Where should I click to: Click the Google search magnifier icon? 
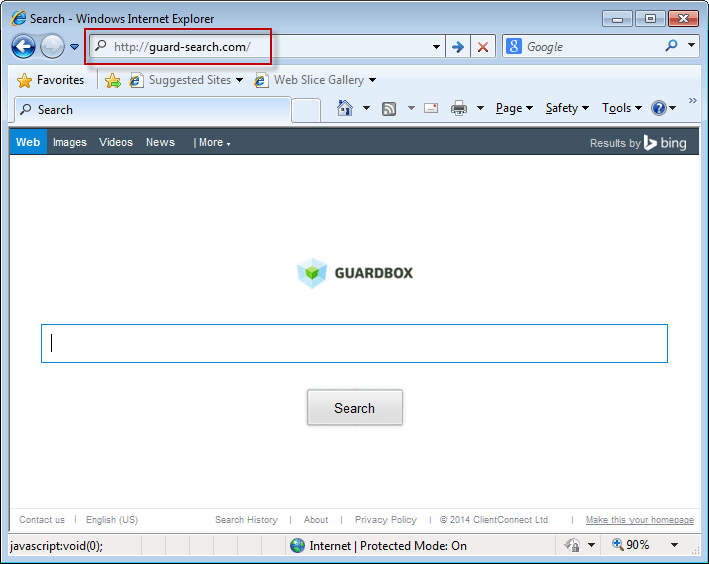[x=671, y=46]
